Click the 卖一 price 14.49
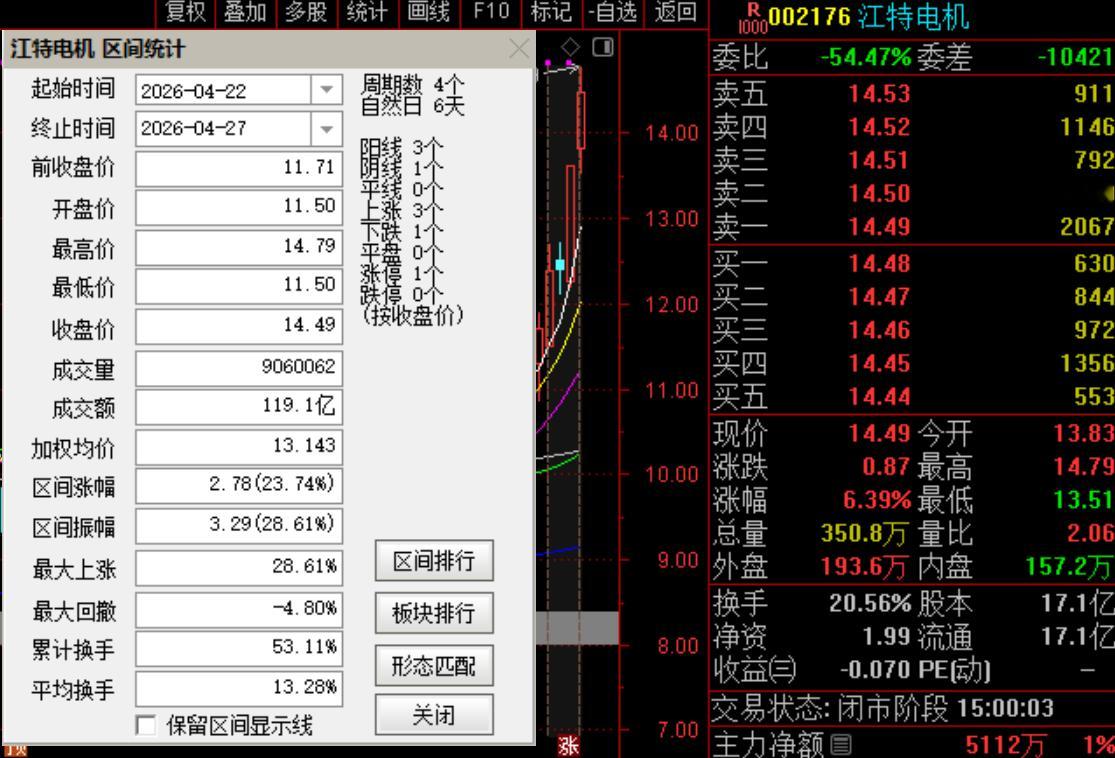 [879, 227]
